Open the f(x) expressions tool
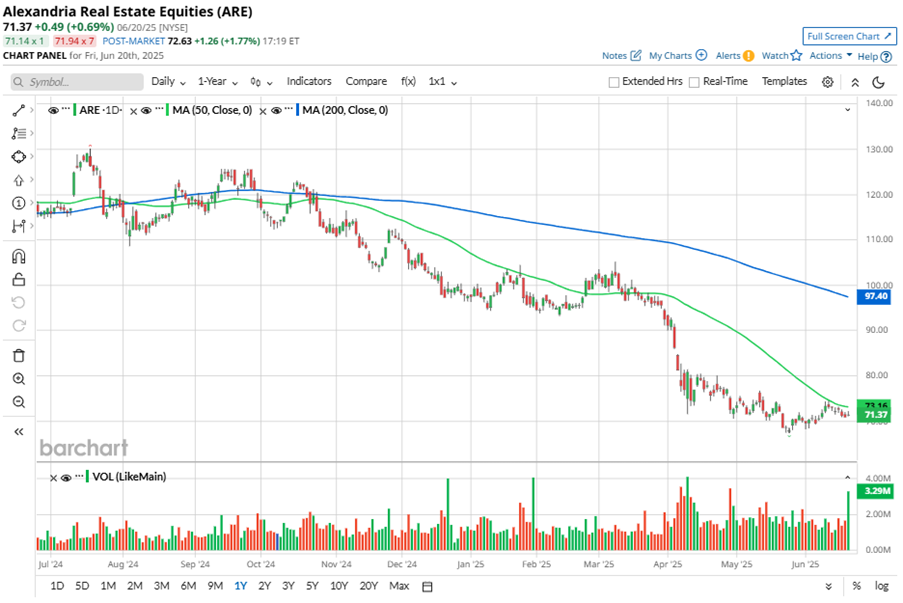The width and height of the screenshot is (903, 603). click(408, 82)
